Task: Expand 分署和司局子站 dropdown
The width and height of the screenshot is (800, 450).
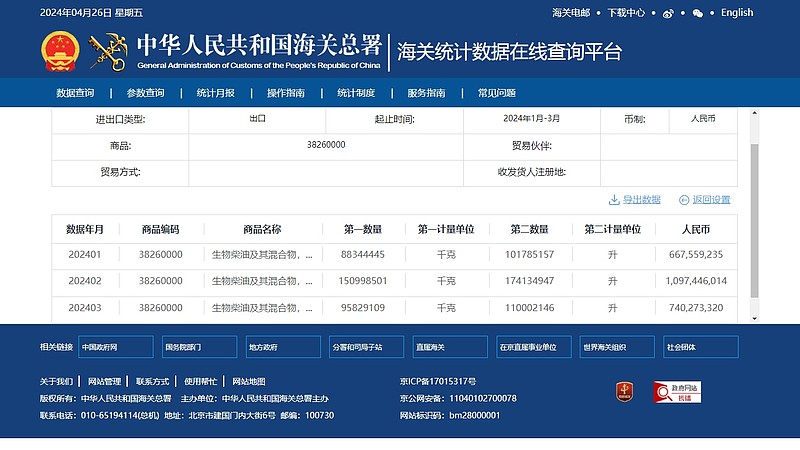Action: (366, 347)
